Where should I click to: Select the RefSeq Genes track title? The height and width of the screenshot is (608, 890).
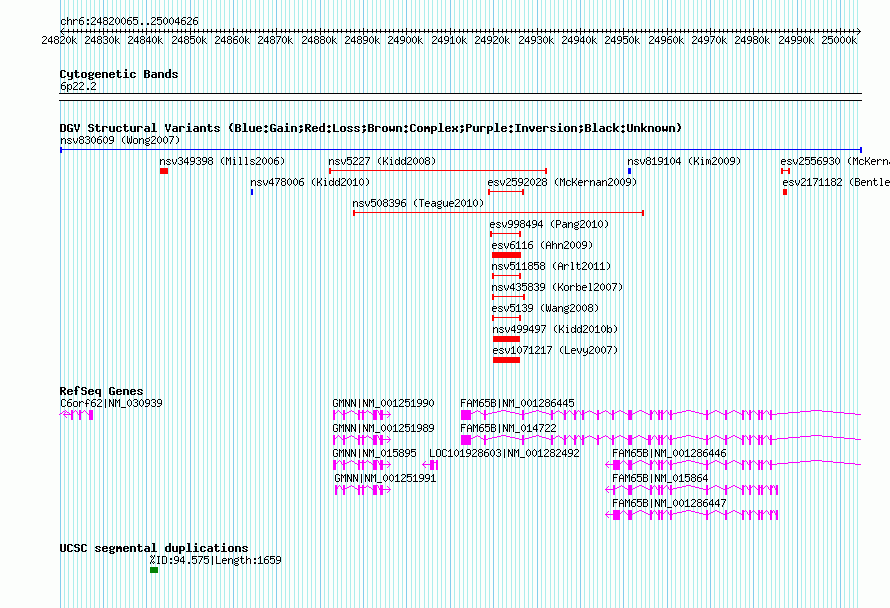pos(102,391)
